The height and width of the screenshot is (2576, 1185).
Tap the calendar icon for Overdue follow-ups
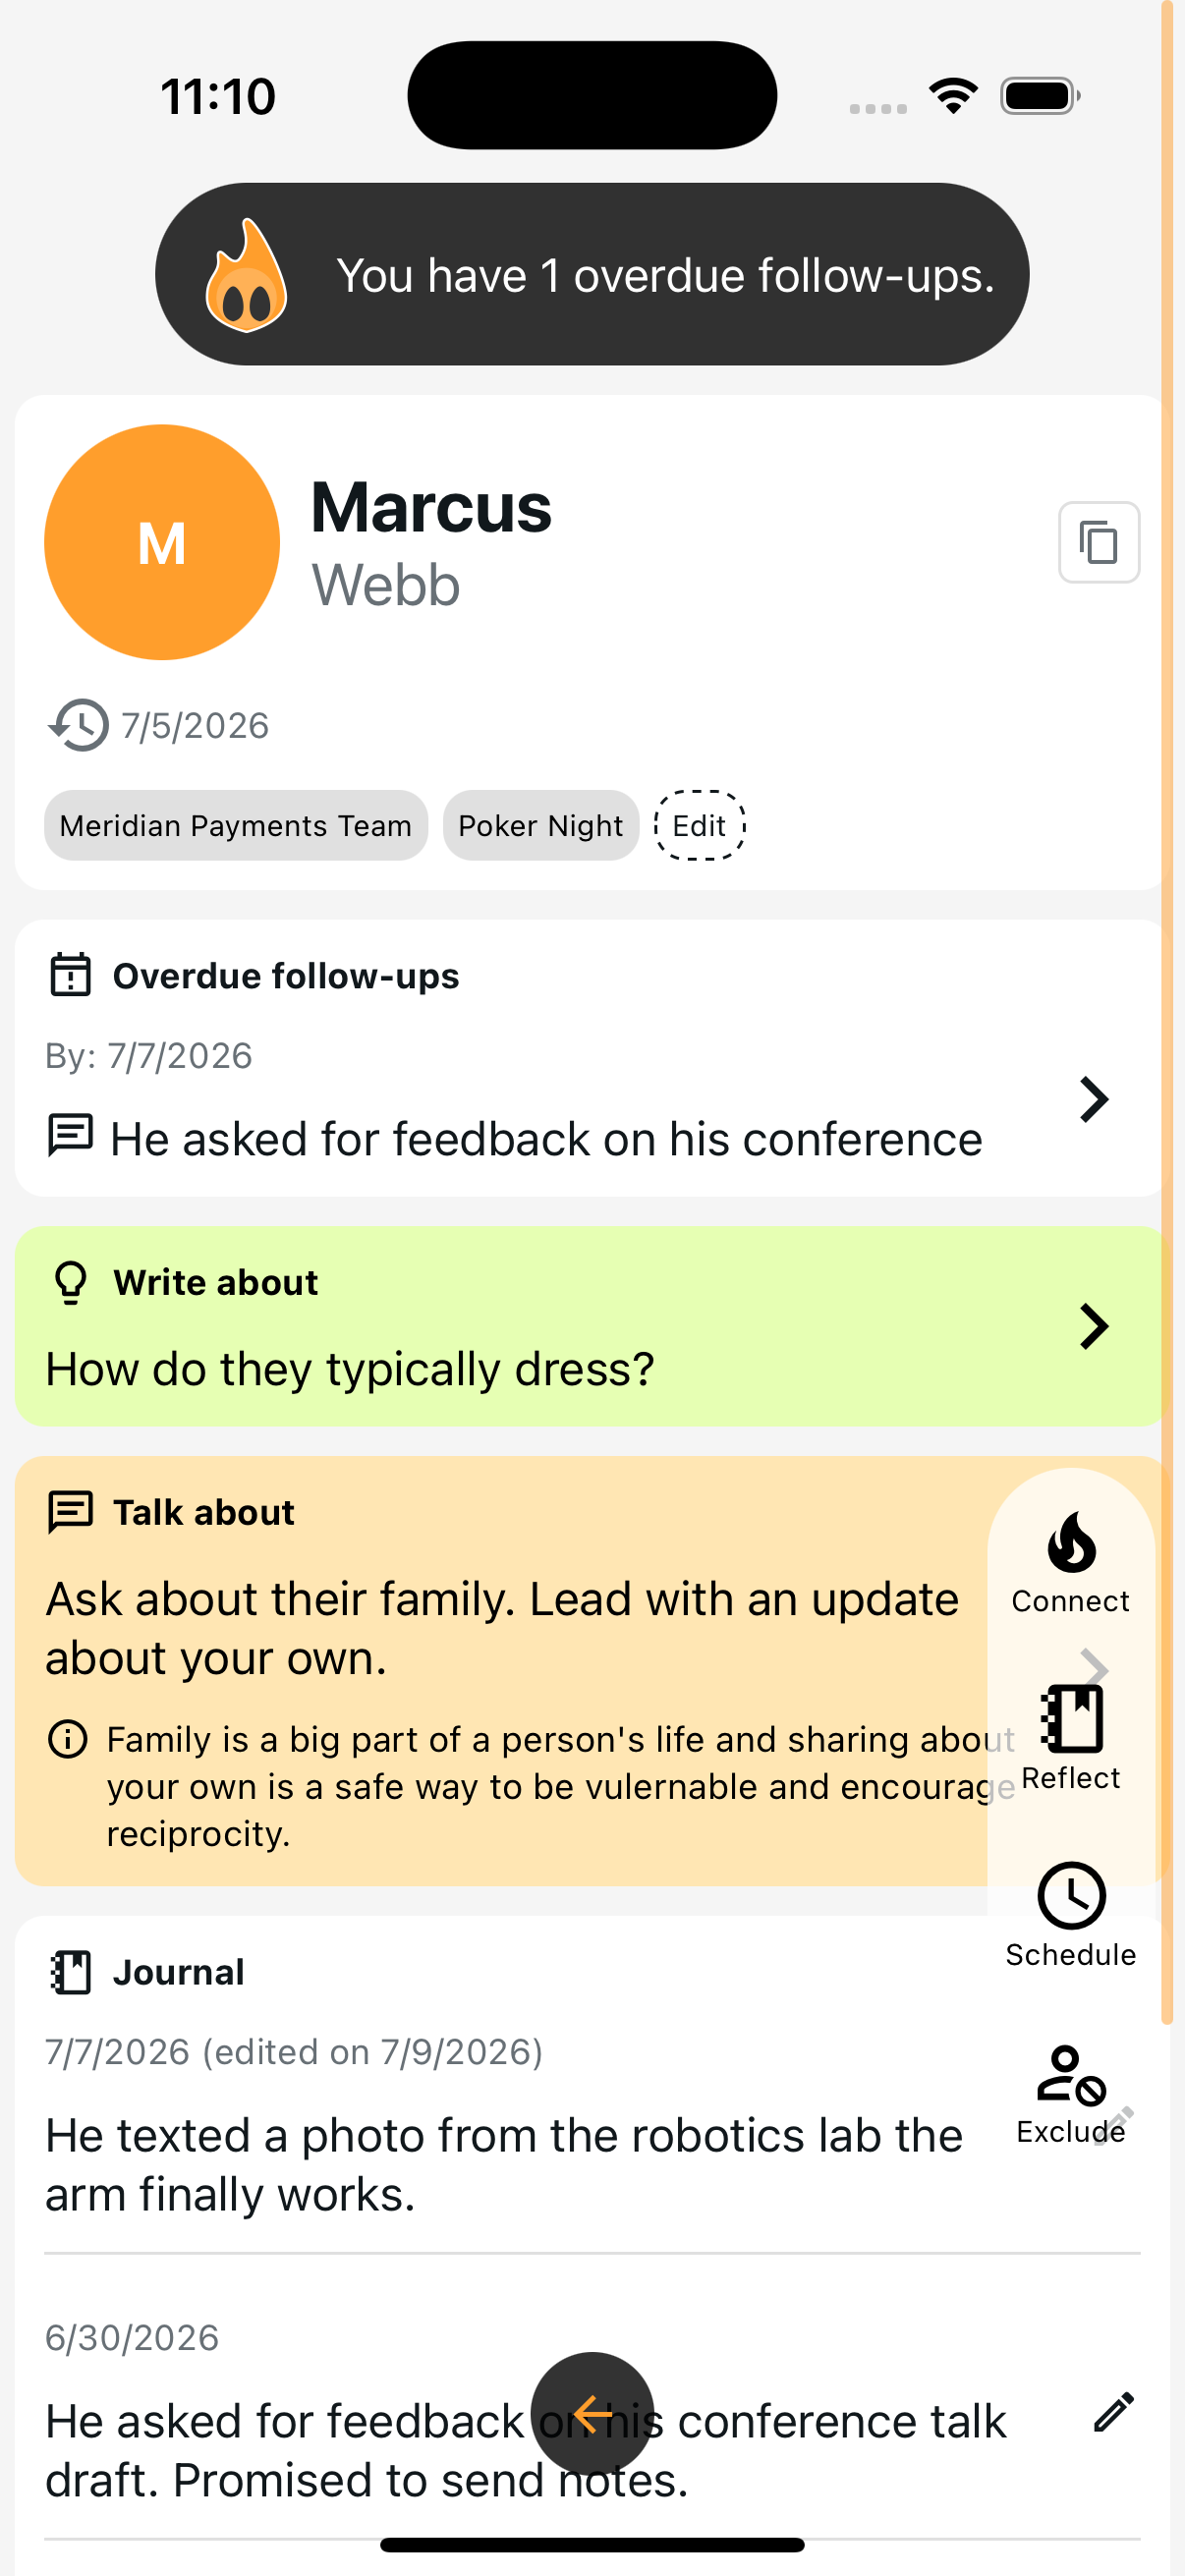click(71, 975)
